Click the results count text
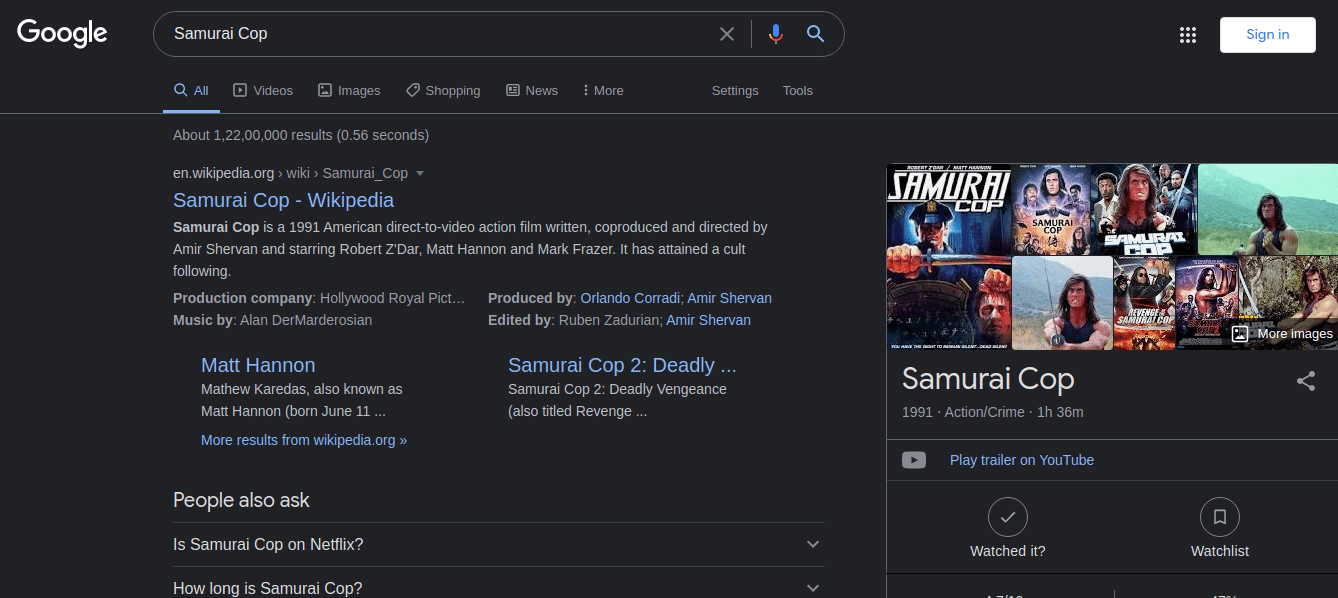This screenshot has width=1338, height=598. click(301, 135)
